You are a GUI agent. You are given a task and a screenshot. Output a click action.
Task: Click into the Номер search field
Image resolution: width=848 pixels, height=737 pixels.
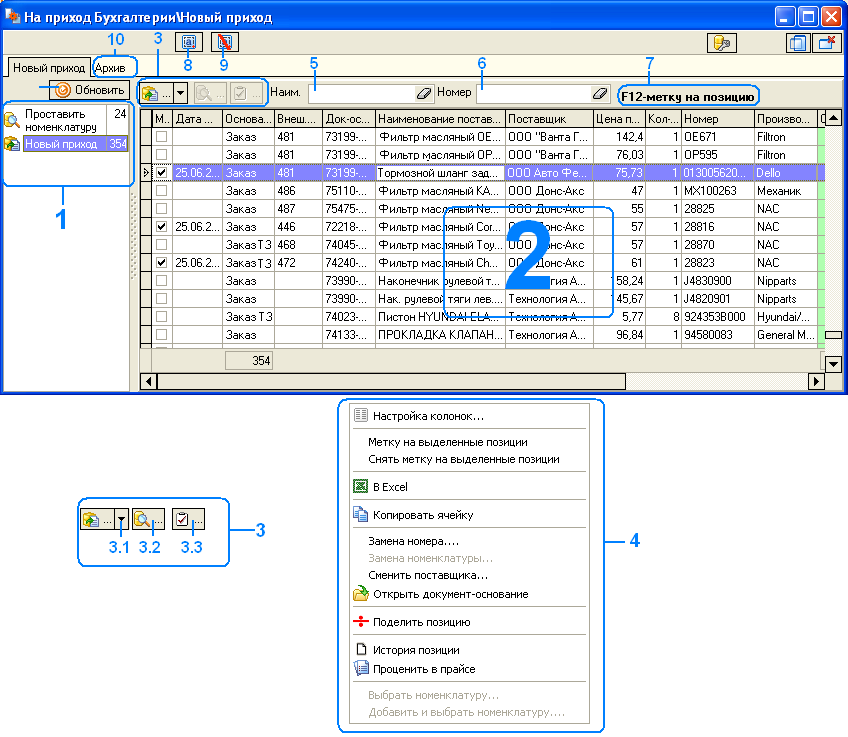tap(534, 94)
